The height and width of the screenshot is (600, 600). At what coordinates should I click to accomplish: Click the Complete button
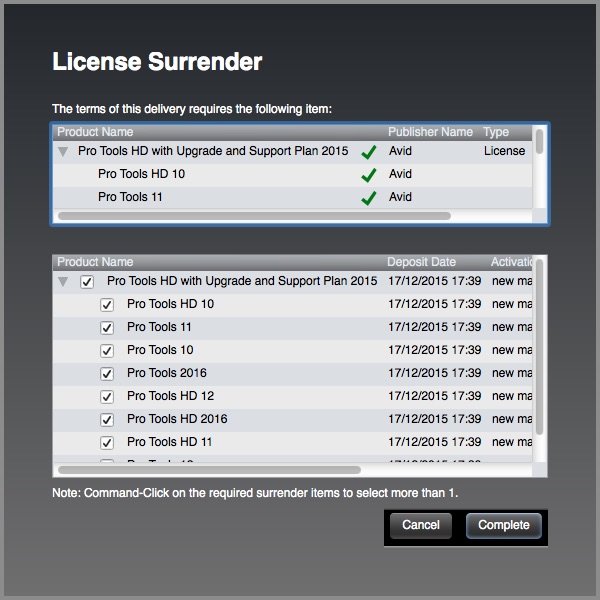[503, 525]
